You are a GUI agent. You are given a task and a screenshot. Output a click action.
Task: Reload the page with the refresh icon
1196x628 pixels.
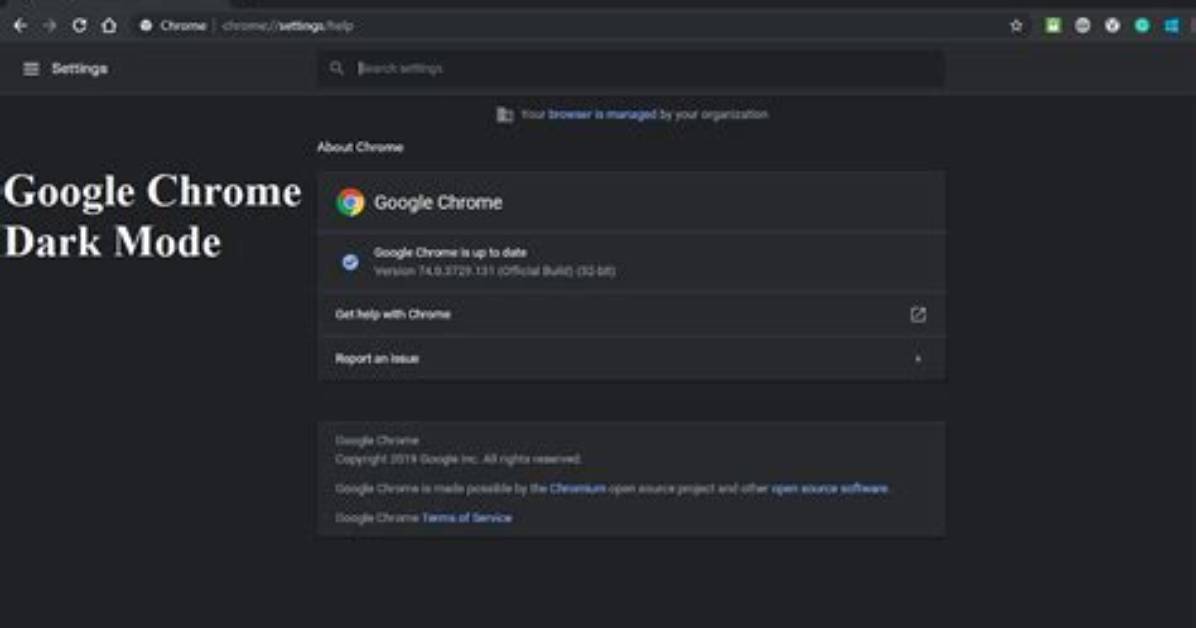79,25
